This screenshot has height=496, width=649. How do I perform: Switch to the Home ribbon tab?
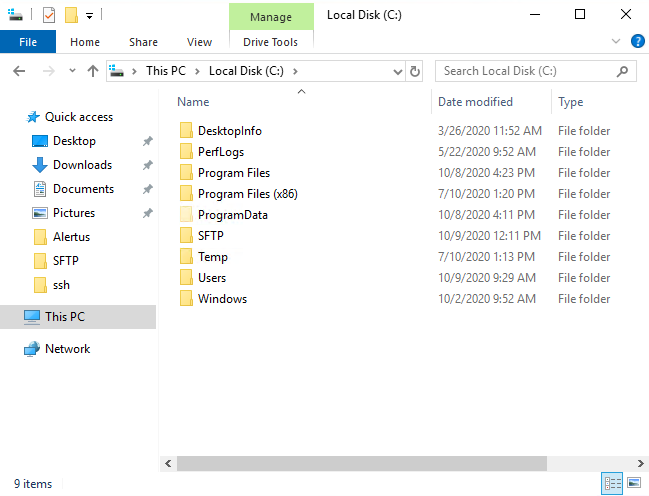(x=85, y=42)
